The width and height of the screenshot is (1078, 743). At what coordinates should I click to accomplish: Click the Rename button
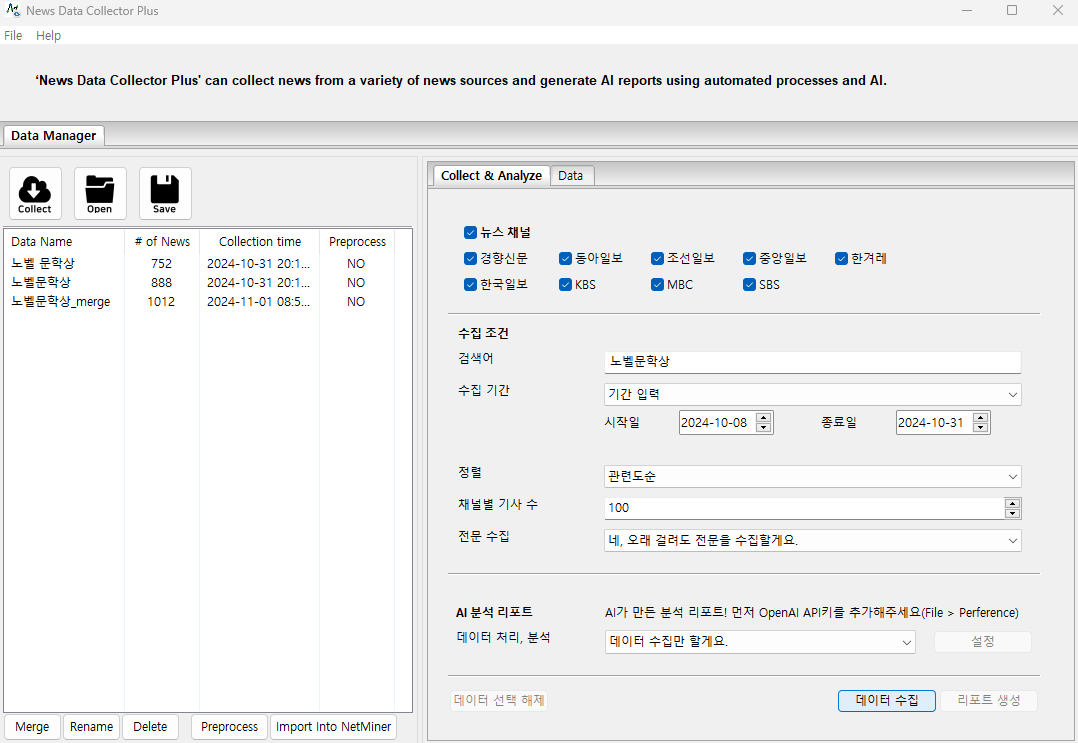[x=91, y=727]
